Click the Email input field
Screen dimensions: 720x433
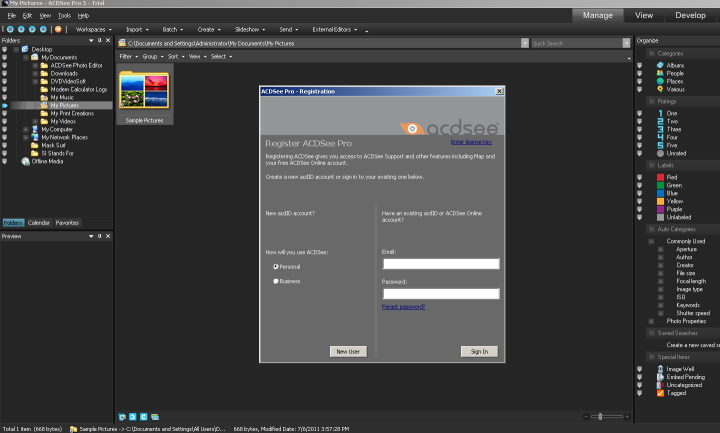pos(440,264)
